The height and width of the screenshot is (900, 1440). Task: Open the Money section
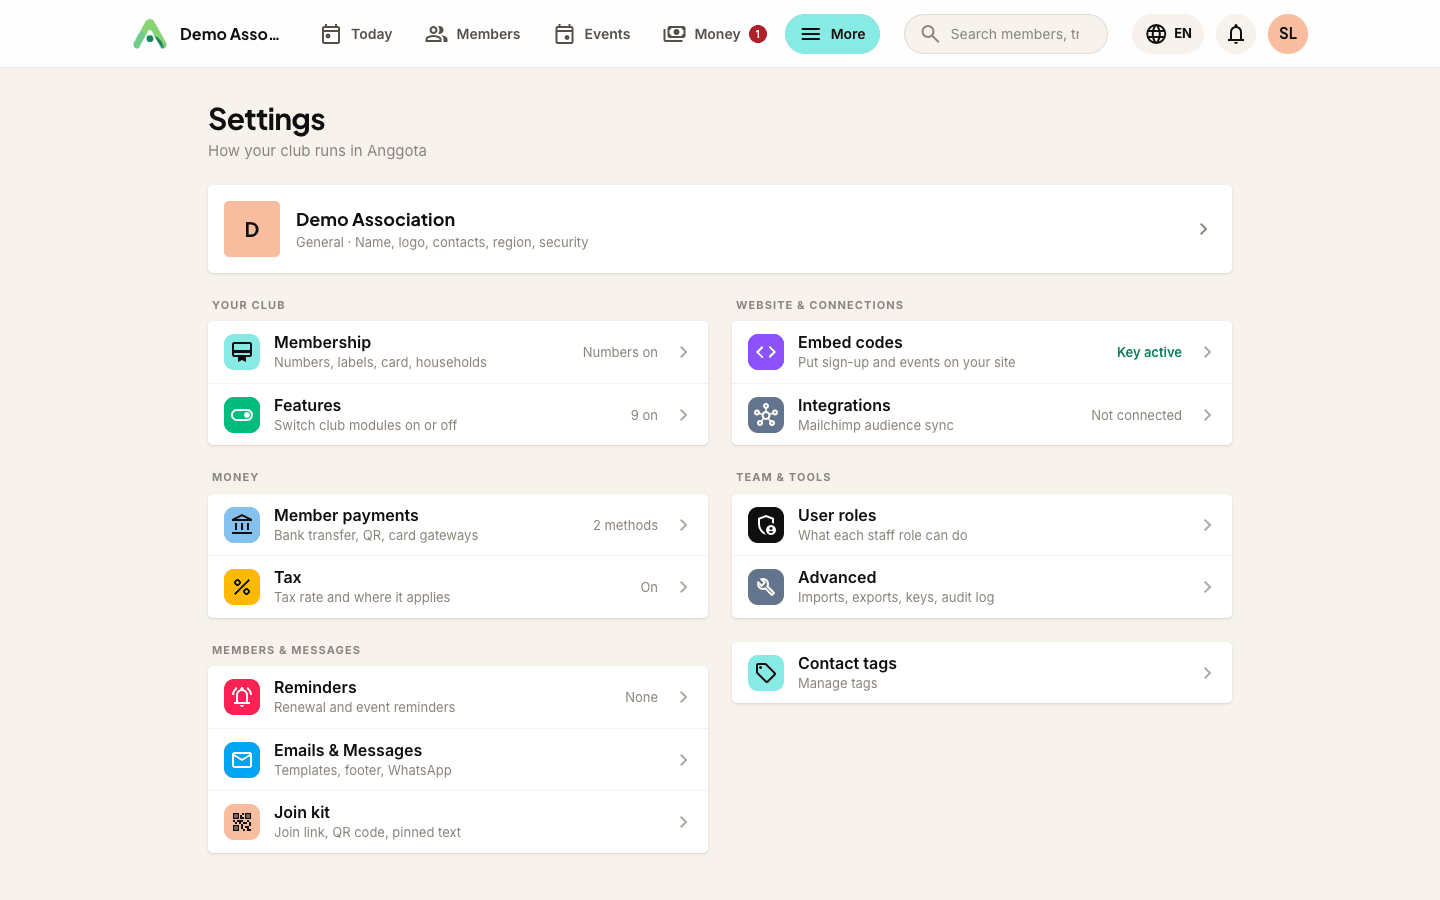click(x=715, y=34)
